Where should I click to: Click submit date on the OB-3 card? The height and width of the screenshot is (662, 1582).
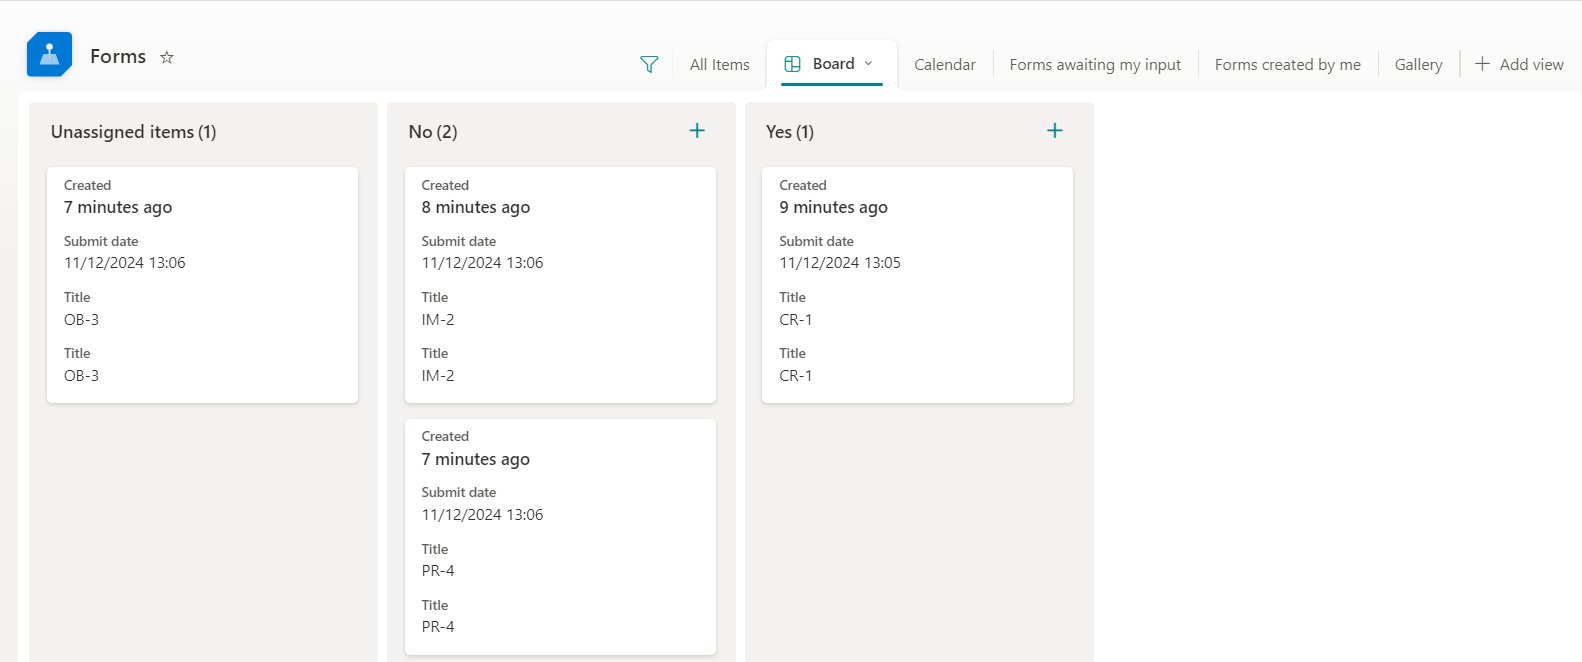click(x=125, y=263)
